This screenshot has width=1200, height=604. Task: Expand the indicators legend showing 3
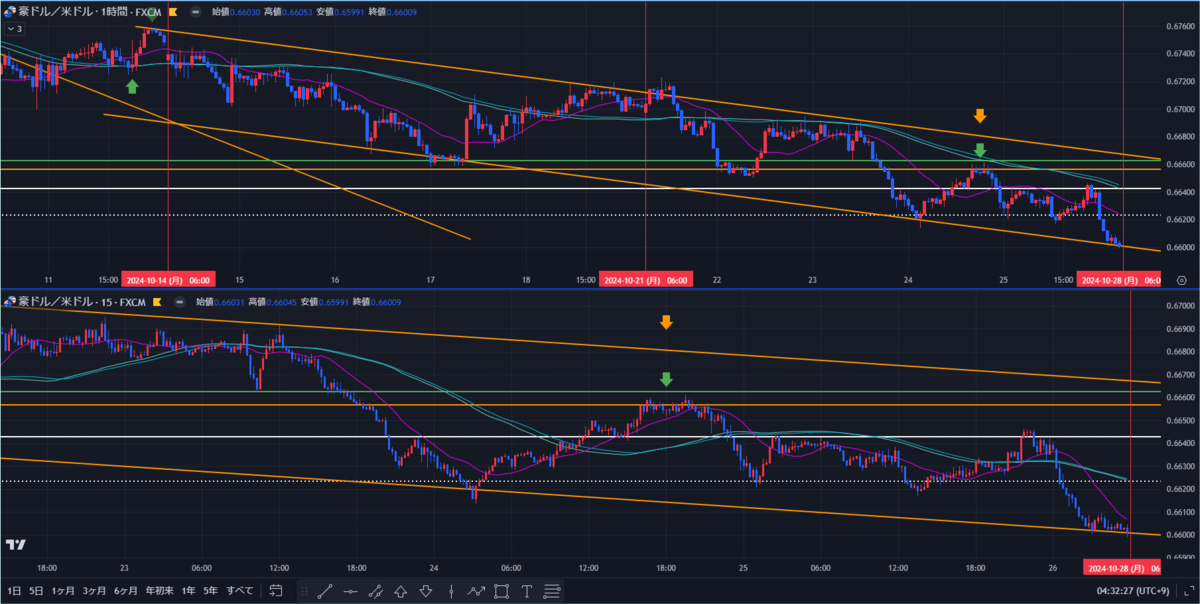pyautogui.click(x=14, y=29)
